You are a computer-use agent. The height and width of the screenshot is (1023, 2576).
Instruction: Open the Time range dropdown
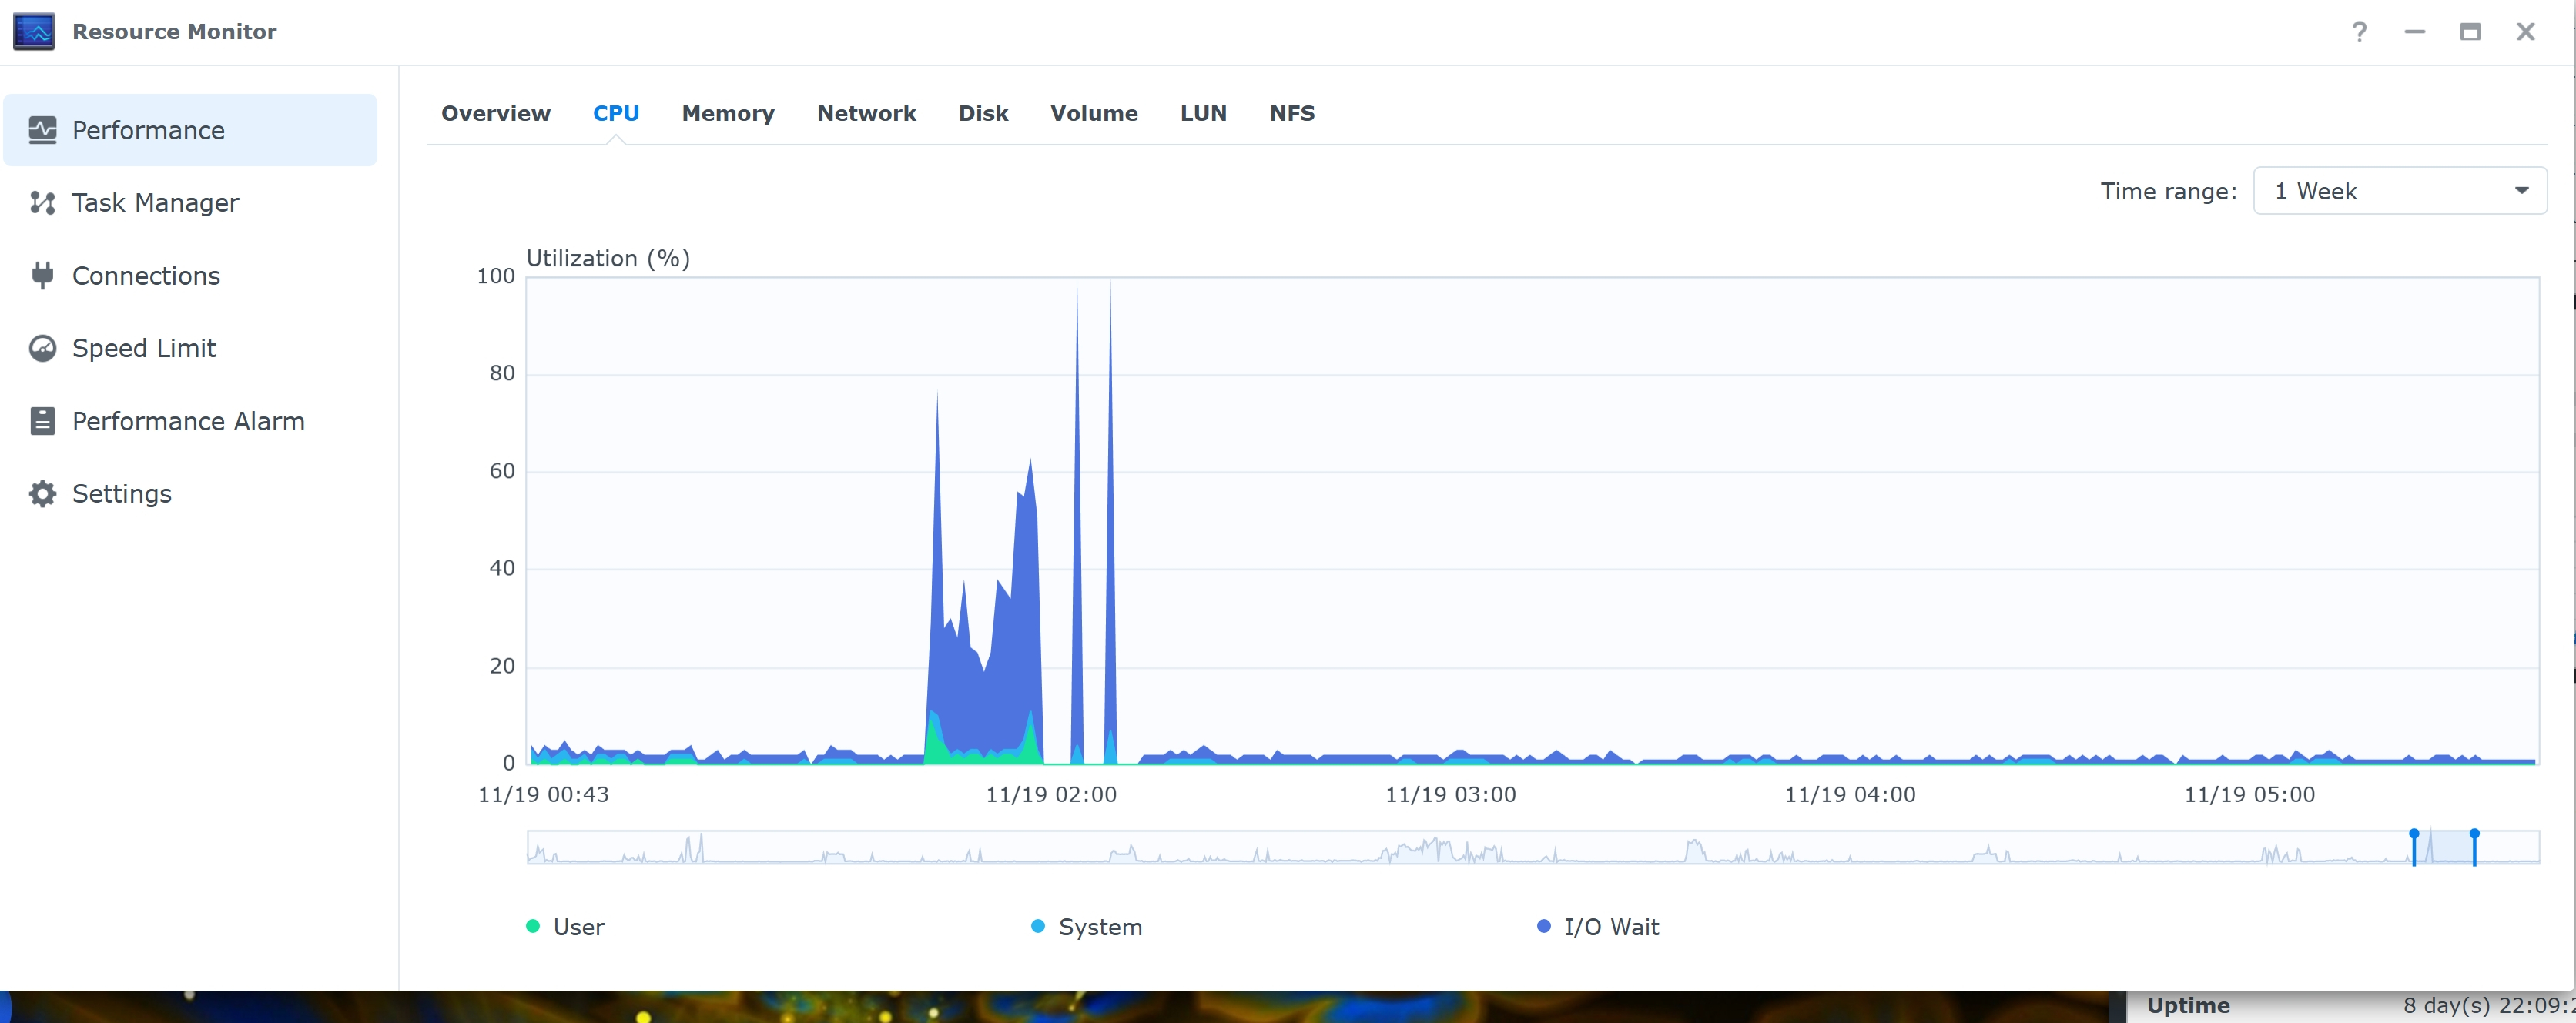(x=2398, y=191)
